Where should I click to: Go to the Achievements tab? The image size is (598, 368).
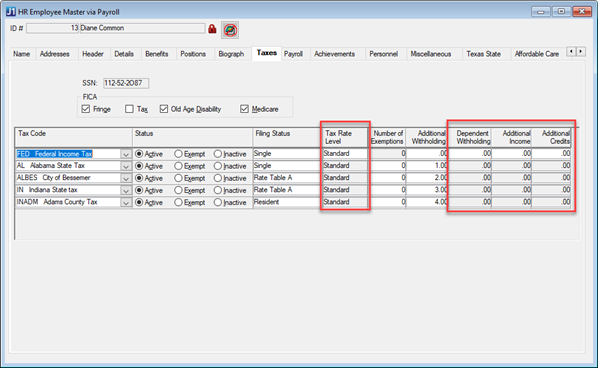[x=334, y=54]
